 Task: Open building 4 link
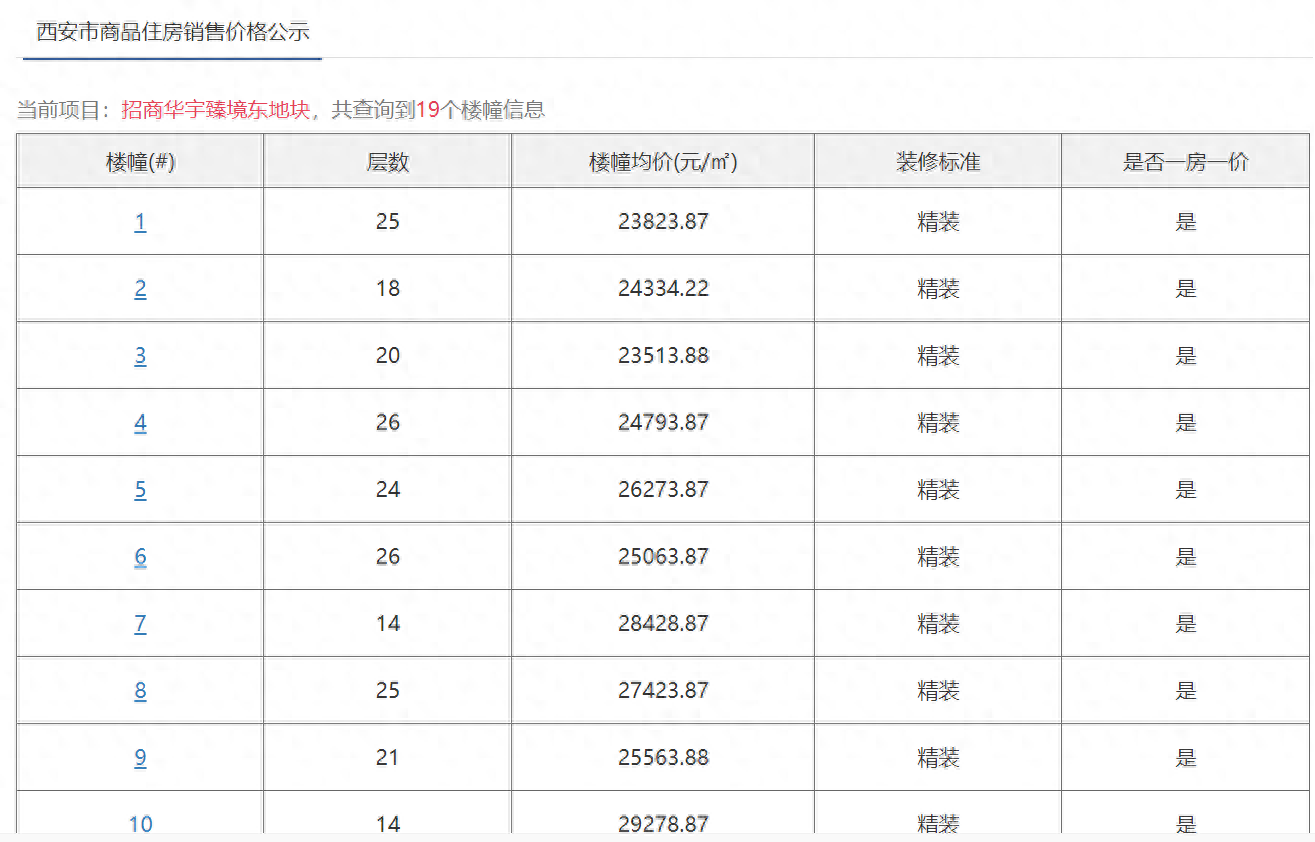140,423
